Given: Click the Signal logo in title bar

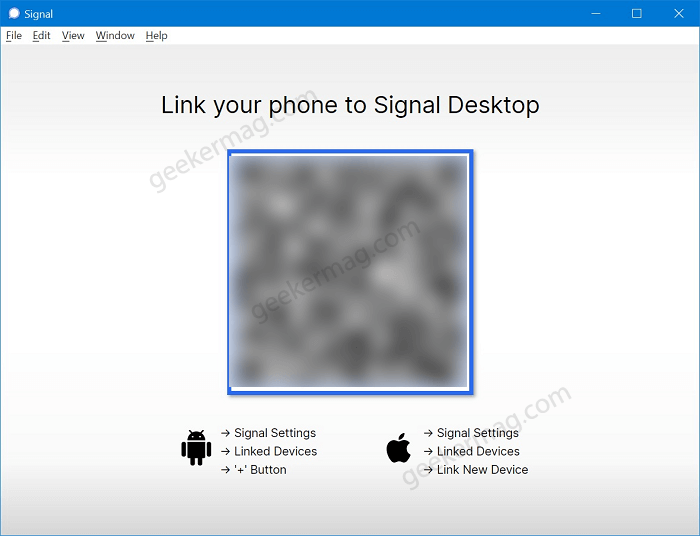Looking at the screenshot, I should pyautogui.click(x=14, y=13).
